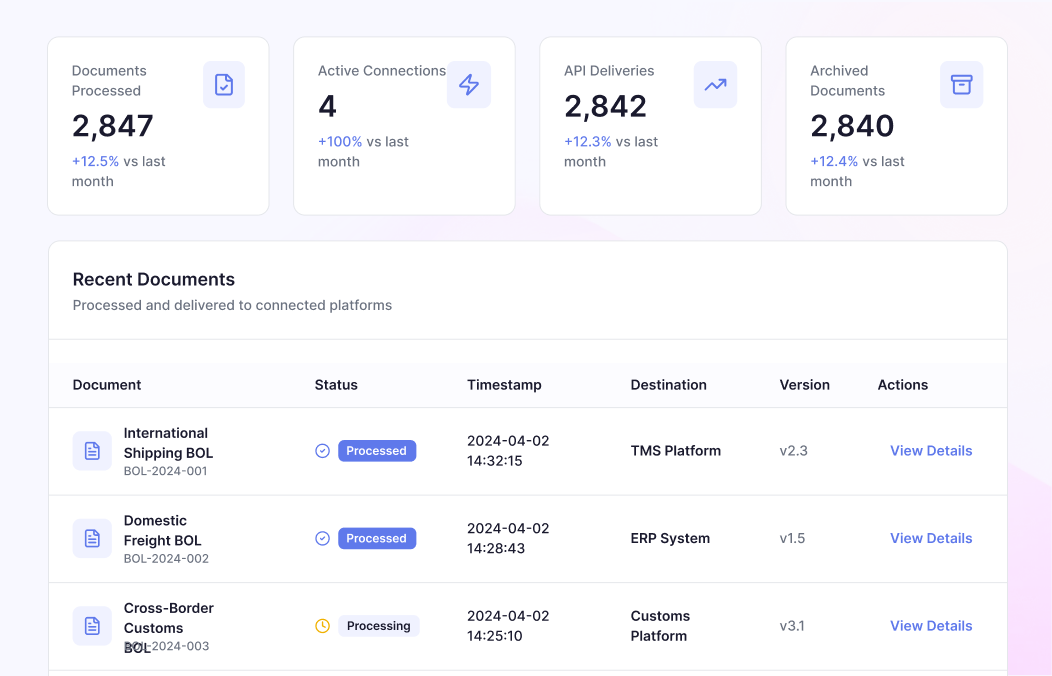Click check-circle icon beside BOL-2024-001 status
Viewport: 1052px width, 676px height.
(323, 451)
